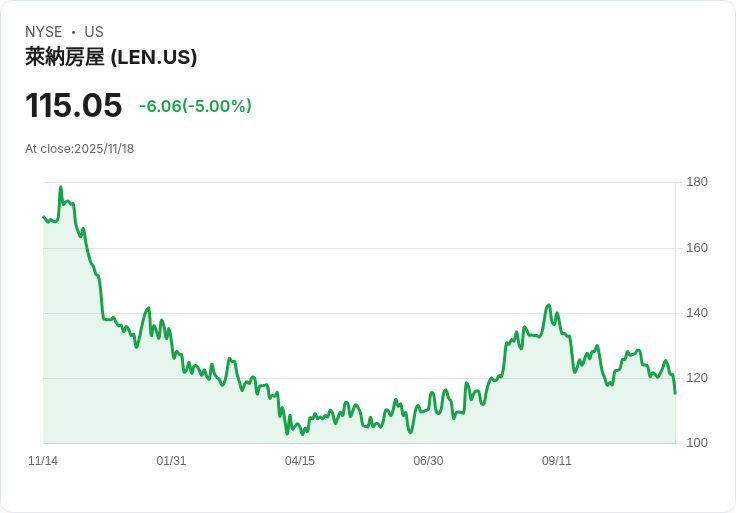Click the 06/30 date axis label
The width and height of the screenshot is (736, 513).
pos(428,461)
